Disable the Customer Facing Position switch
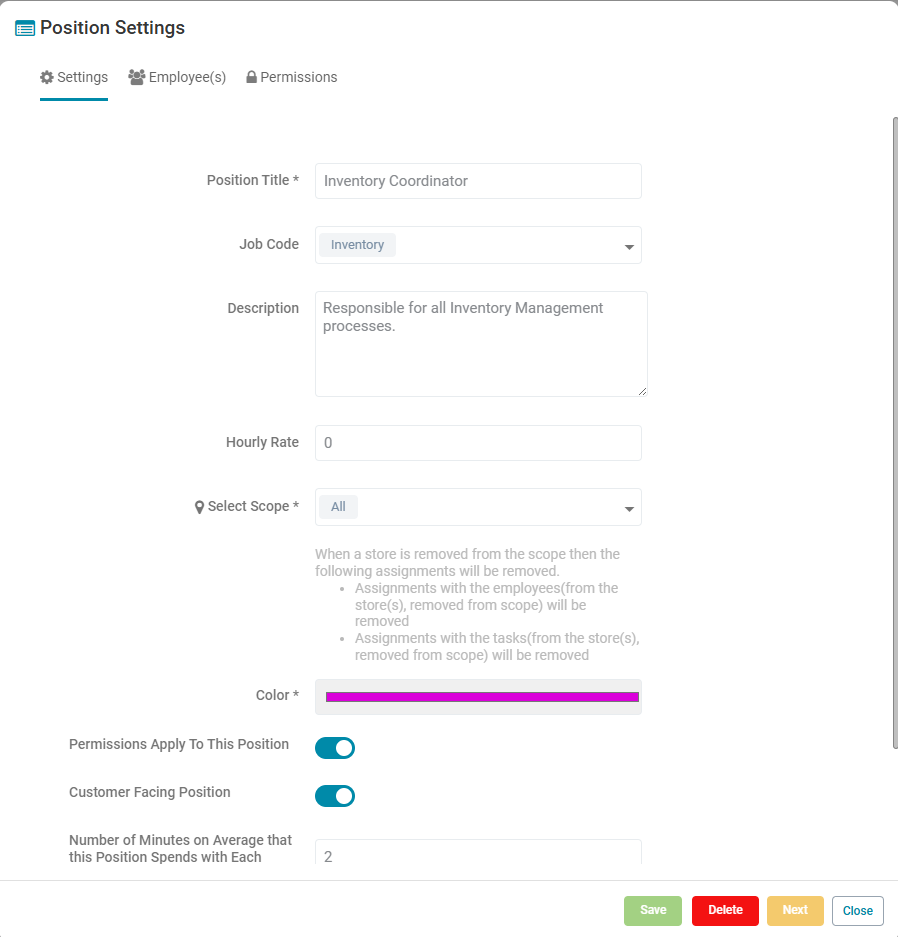This screenshot has width=898, height=937. [335, 795]
